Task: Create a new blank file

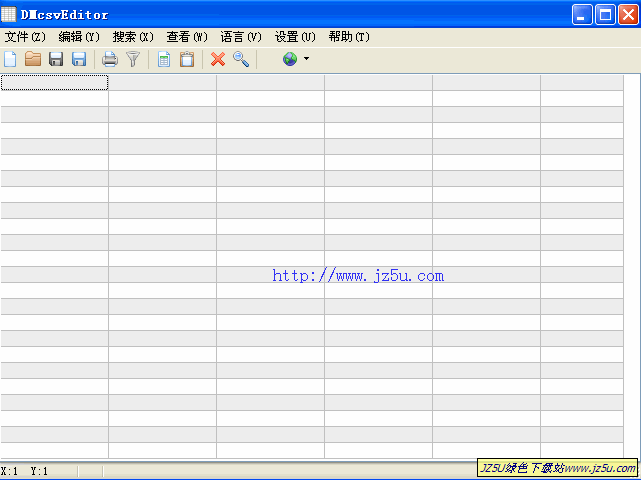Action: [x=10, y=59]
